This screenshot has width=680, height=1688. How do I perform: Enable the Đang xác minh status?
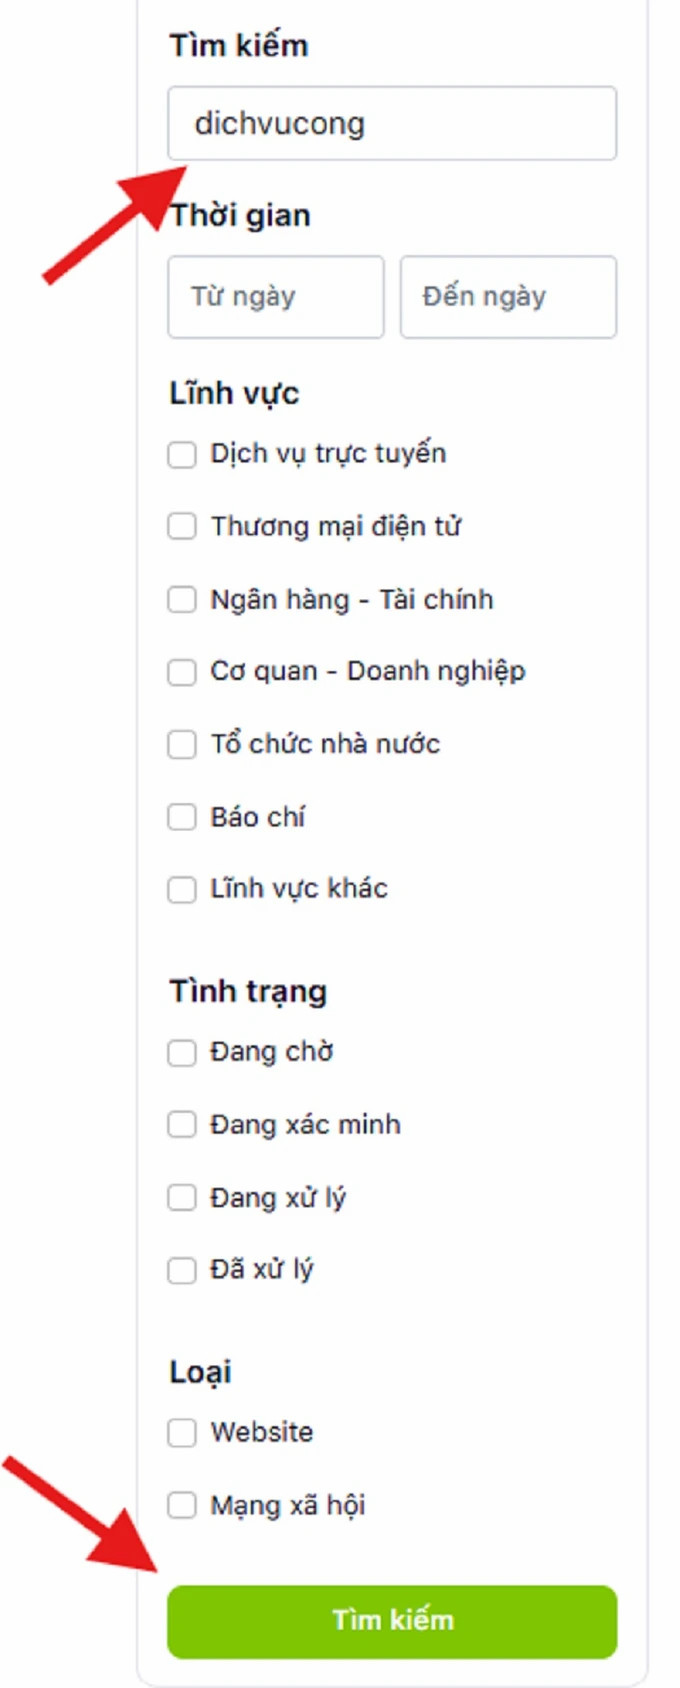click(181, 1124)
